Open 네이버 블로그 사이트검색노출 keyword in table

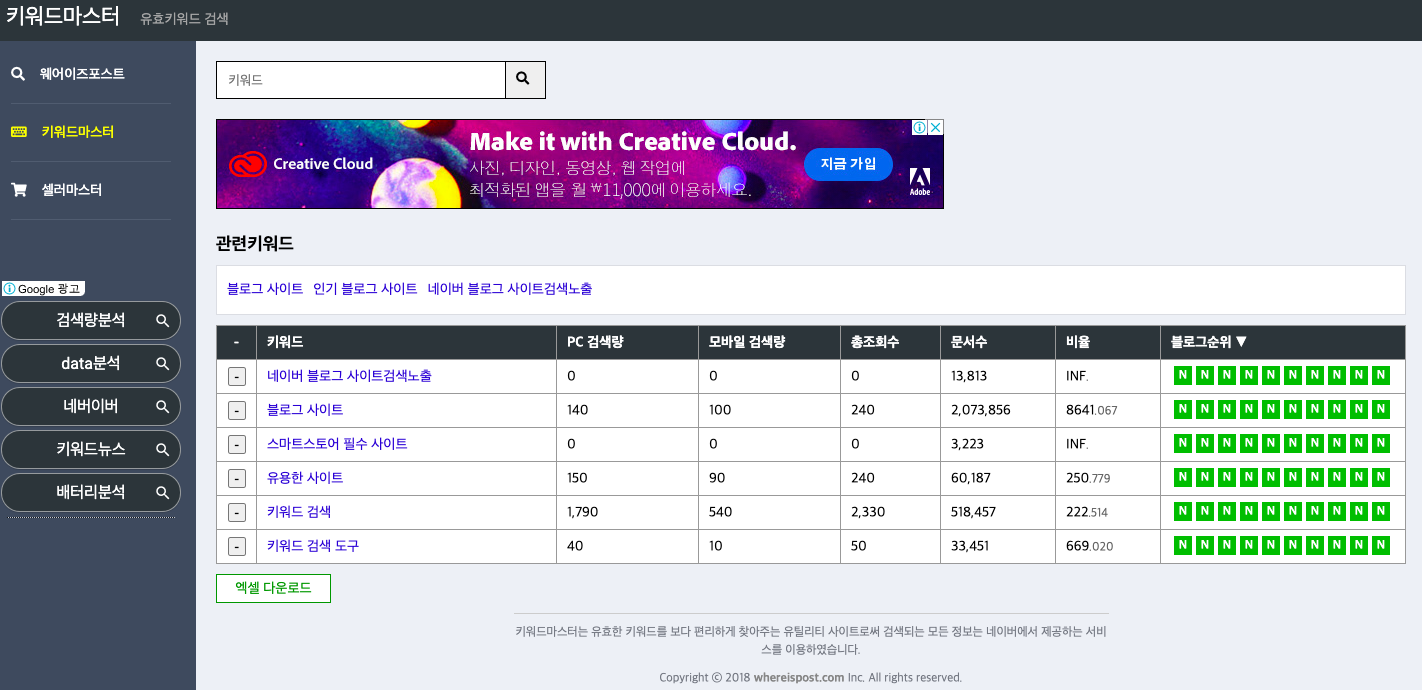pos(349,376)
